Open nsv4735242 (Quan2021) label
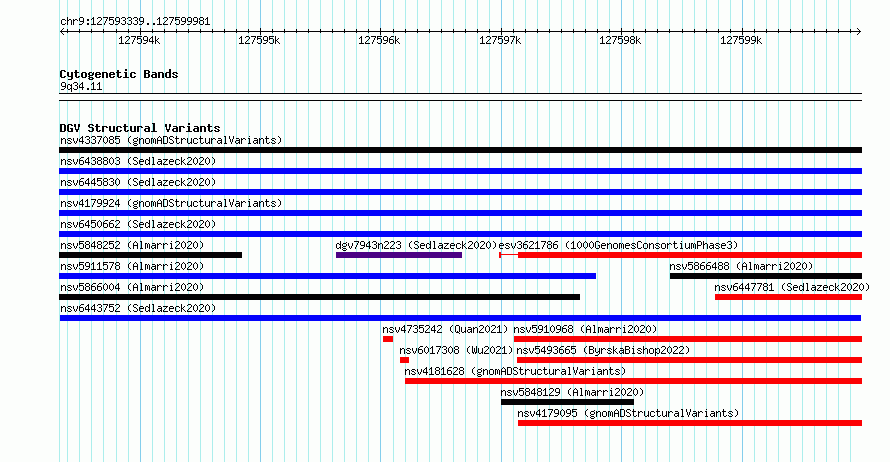890x462 pixels. point(445,329)
